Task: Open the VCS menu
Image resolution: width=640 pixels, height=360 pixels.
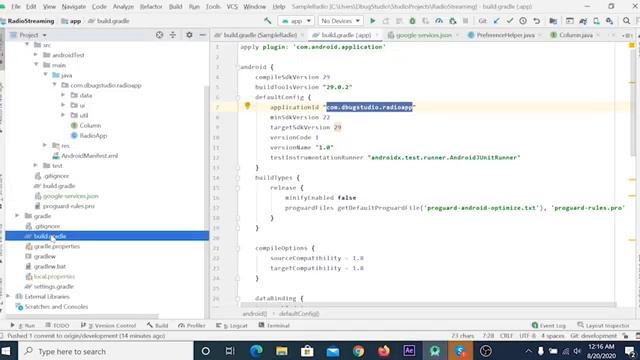Action: (x=232, y=7)
